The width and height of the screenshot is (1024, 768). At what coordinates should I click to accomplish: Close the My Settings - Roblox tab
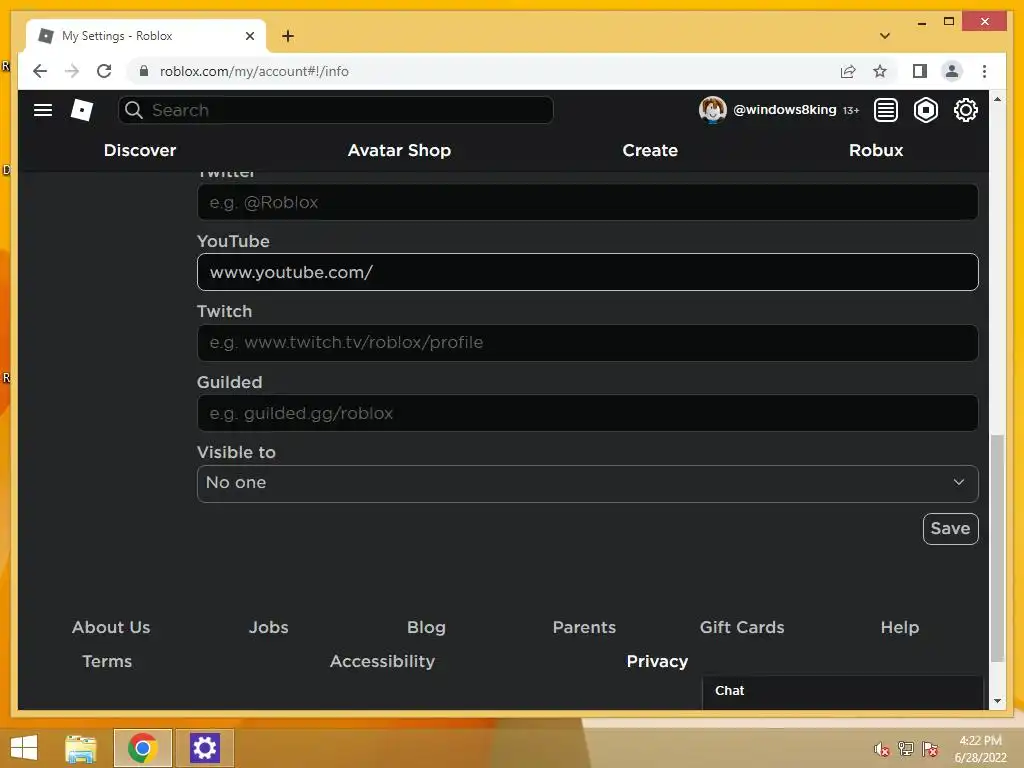(249, 36)
